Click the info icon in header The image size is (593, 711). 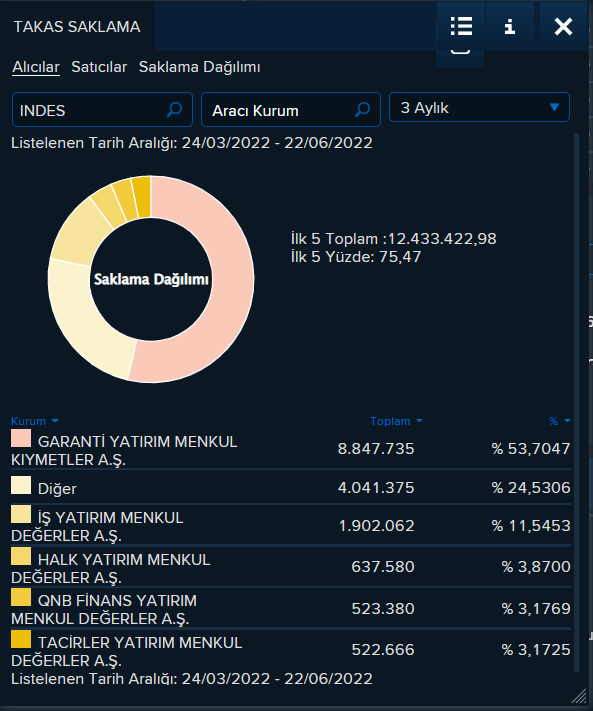click(510, 26)
